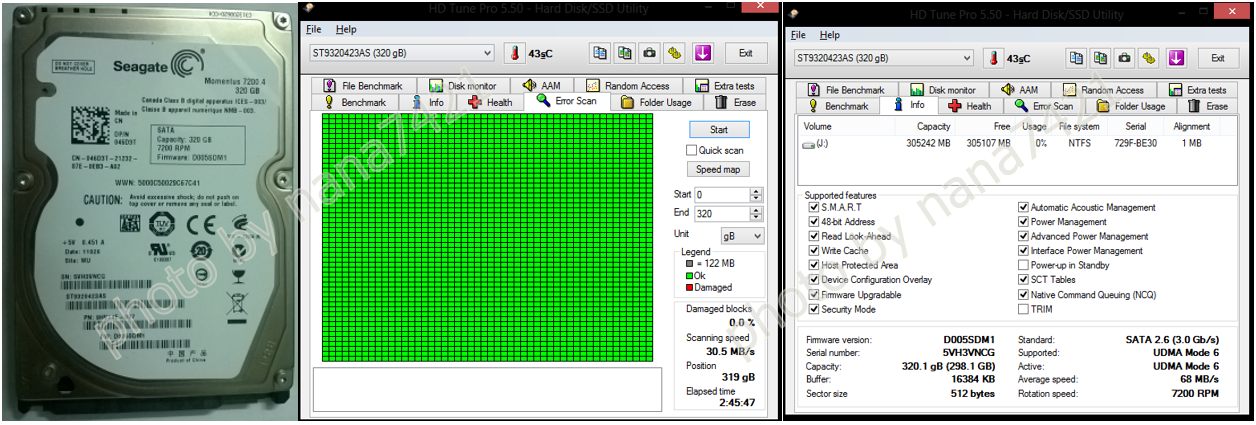Toggle S.M.A.R.T supported feature checkbox
The height and width of the screenshot is (425, 1256).
tap(813, 207)
